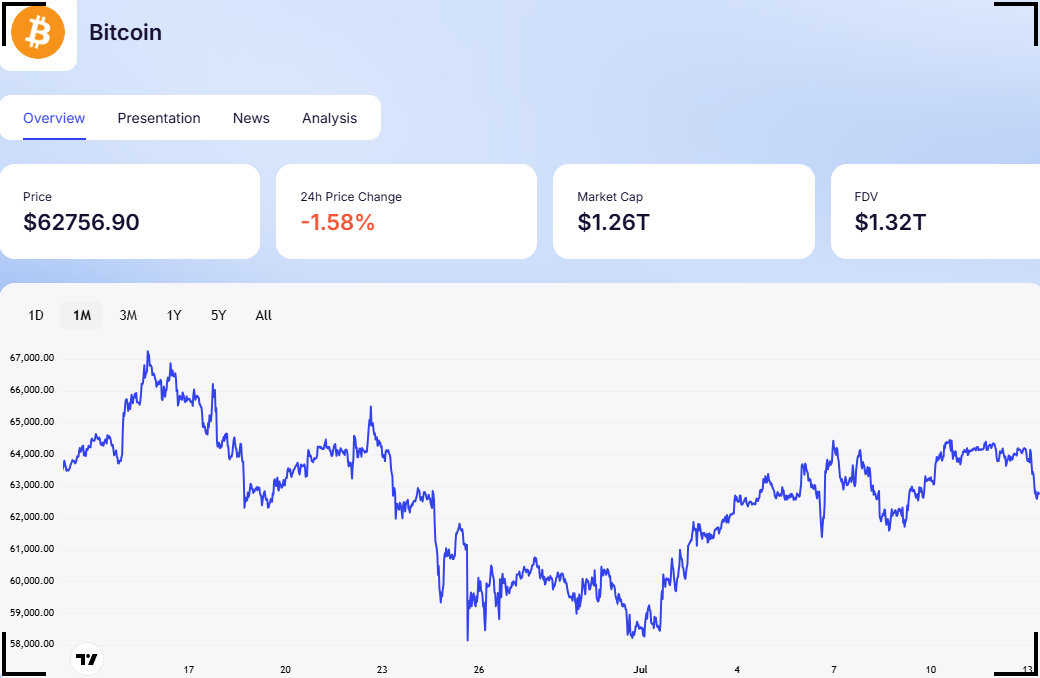Click the price value $62756.90
Screen dimensions: 1040x678
pos(82,222)
